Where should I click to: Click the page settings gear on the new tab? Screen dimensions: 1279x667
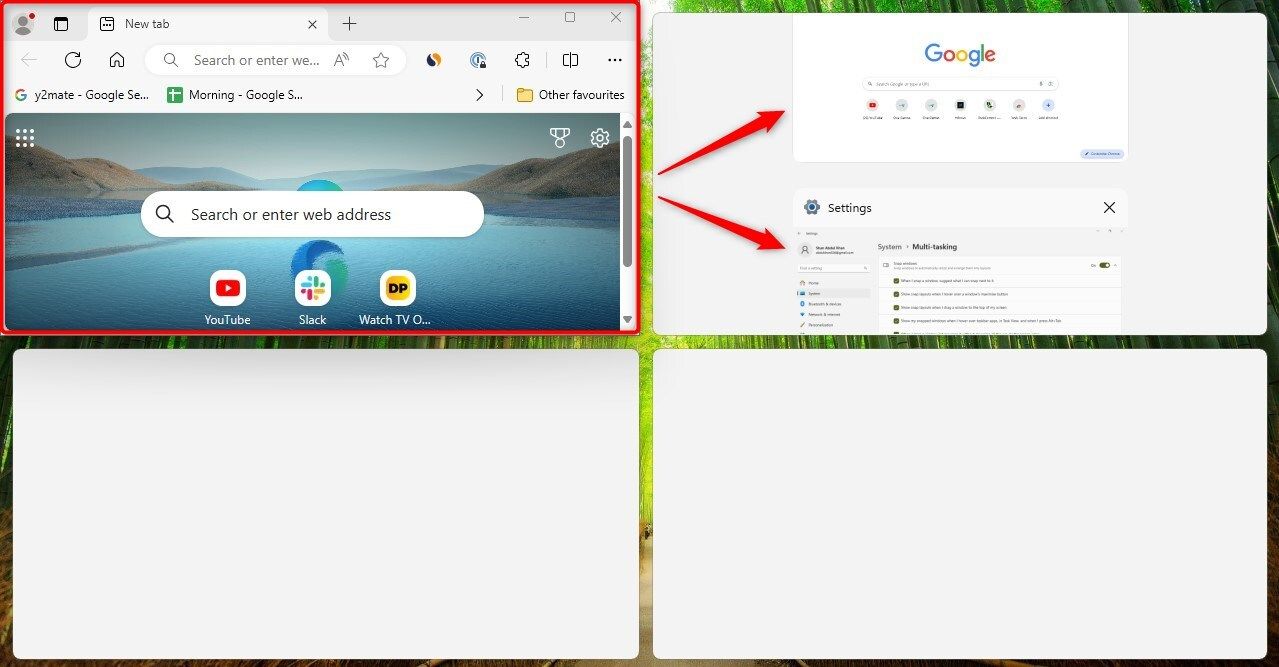[x=600, y=138]
